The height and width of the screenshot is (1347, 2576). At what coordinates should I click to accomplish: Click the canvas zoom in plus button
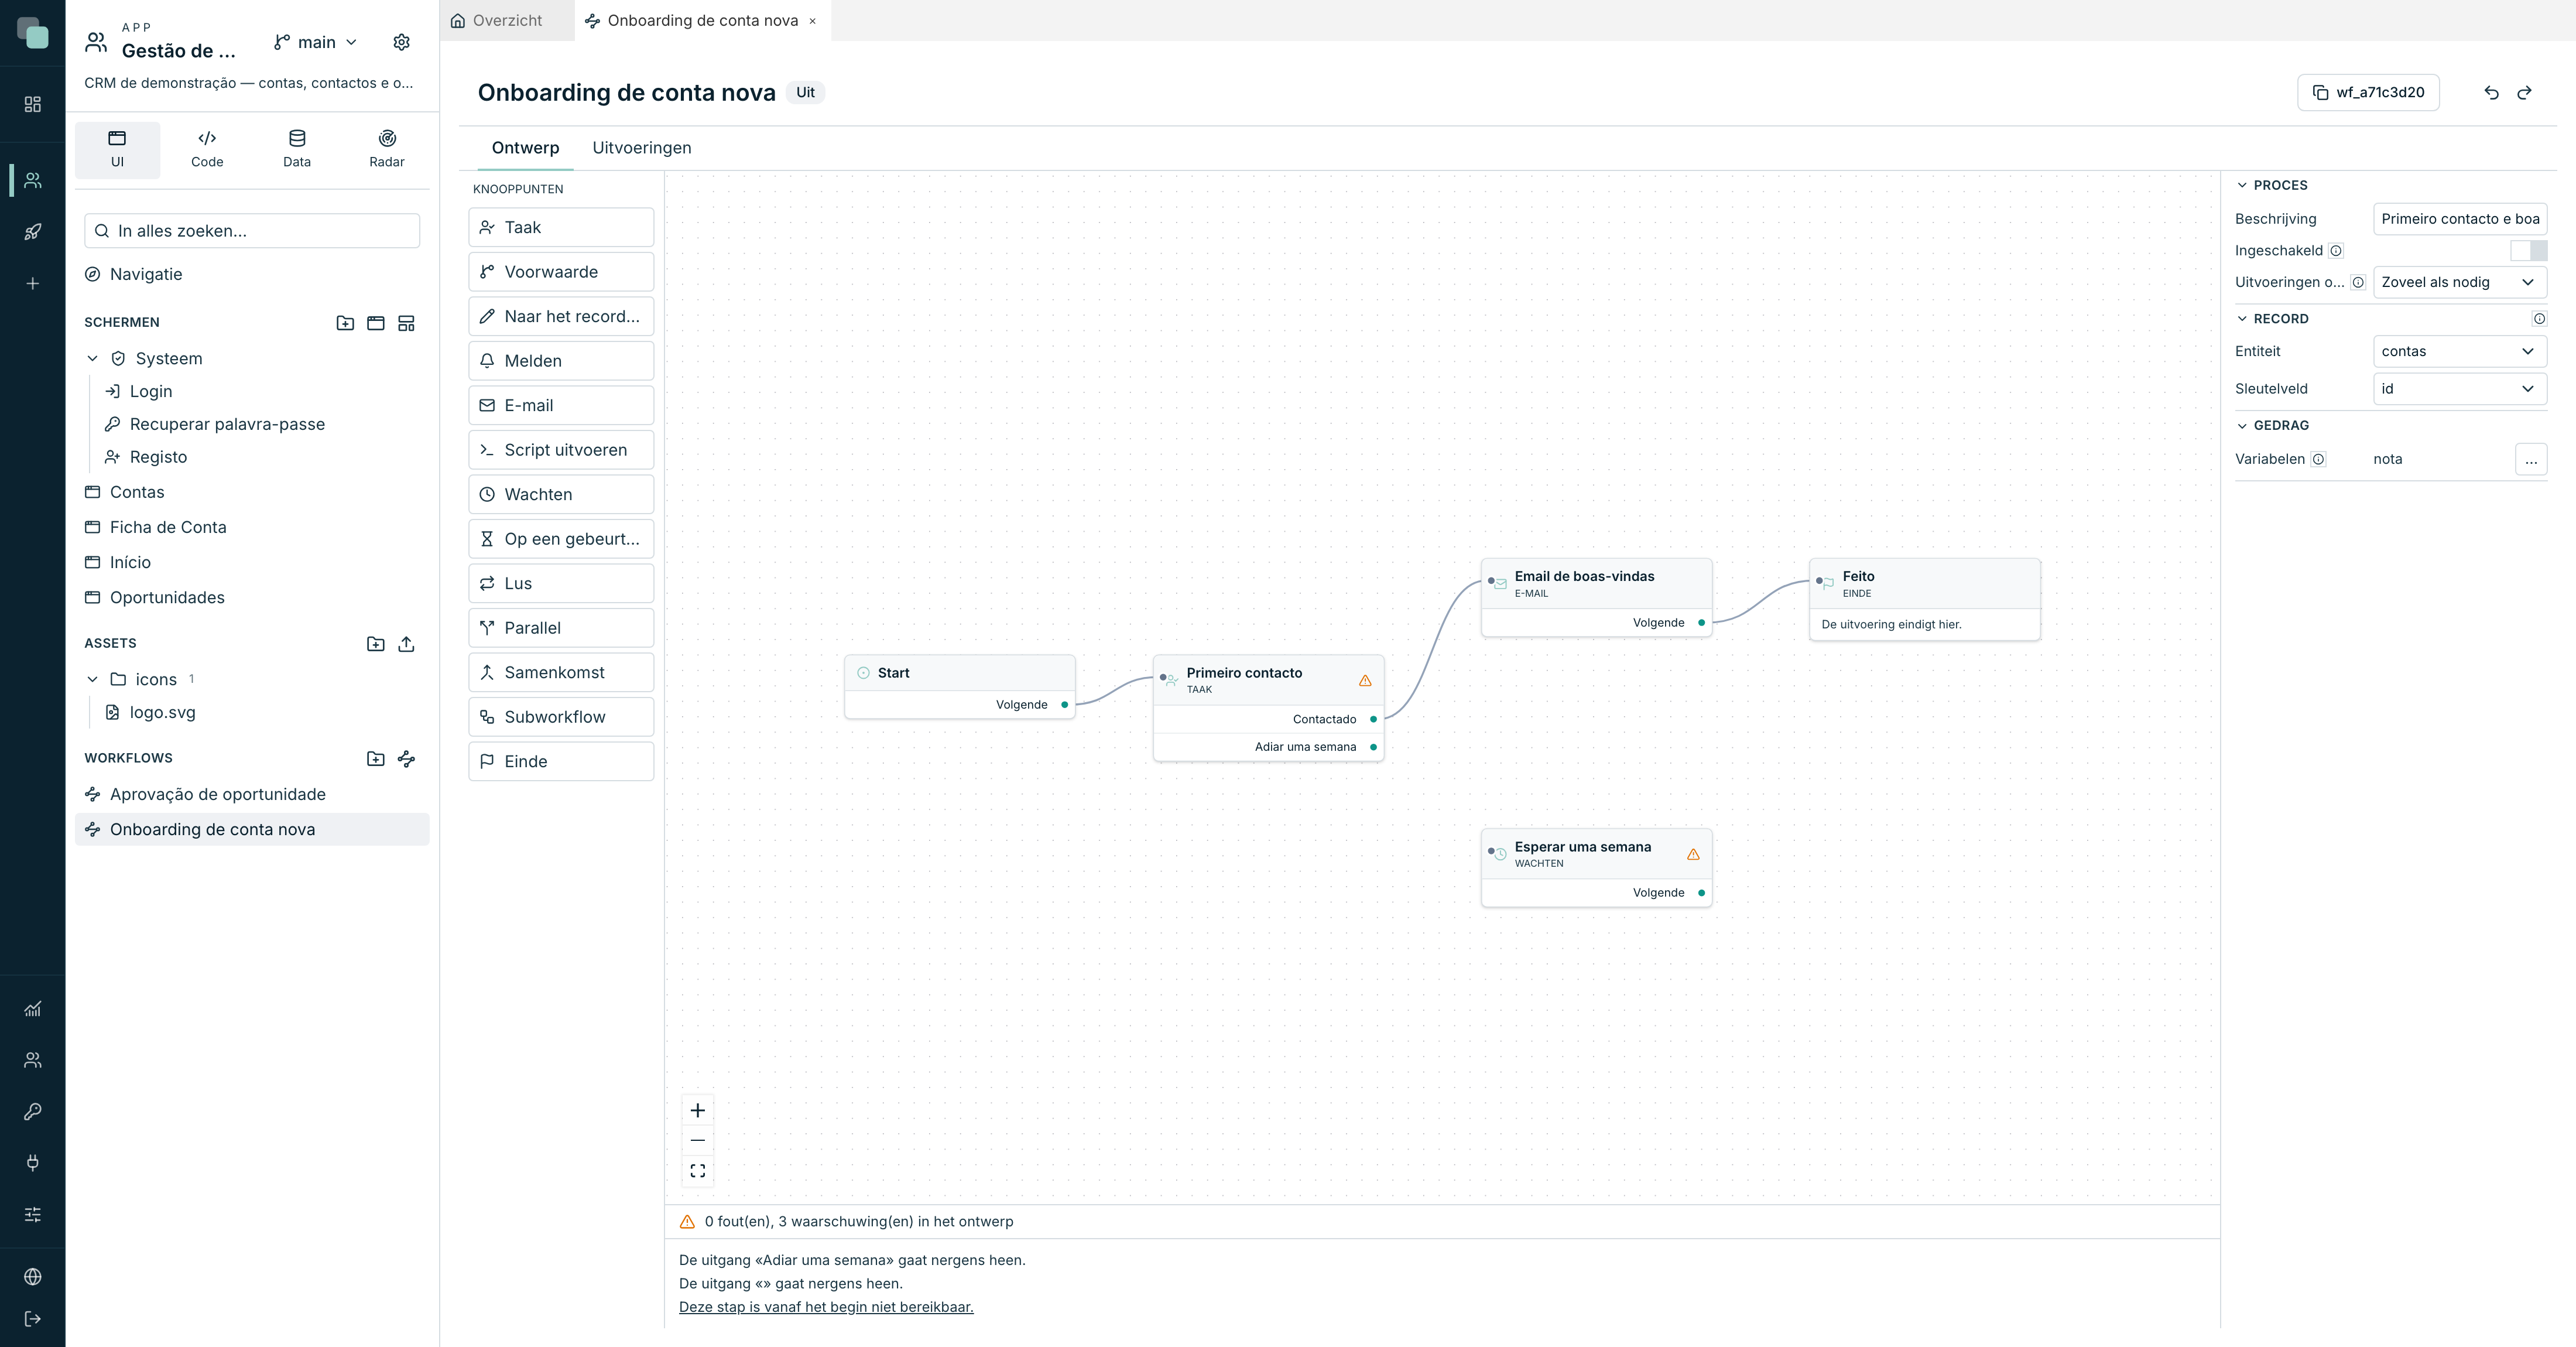tap(698, 1110)
